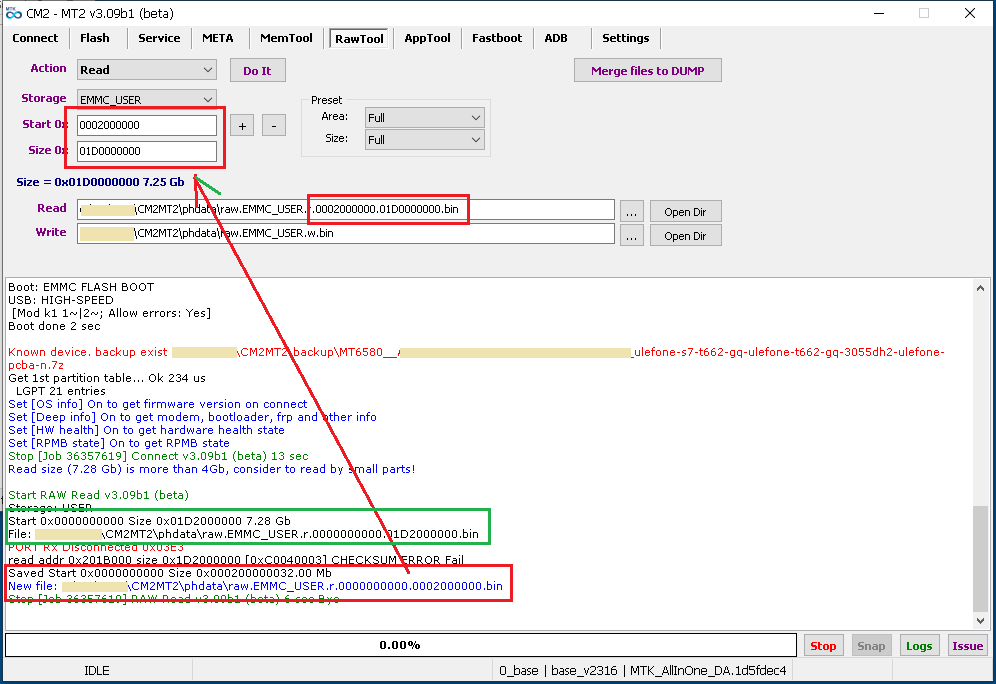
Task: Go to the Settings tab
Action: point(626,38)
